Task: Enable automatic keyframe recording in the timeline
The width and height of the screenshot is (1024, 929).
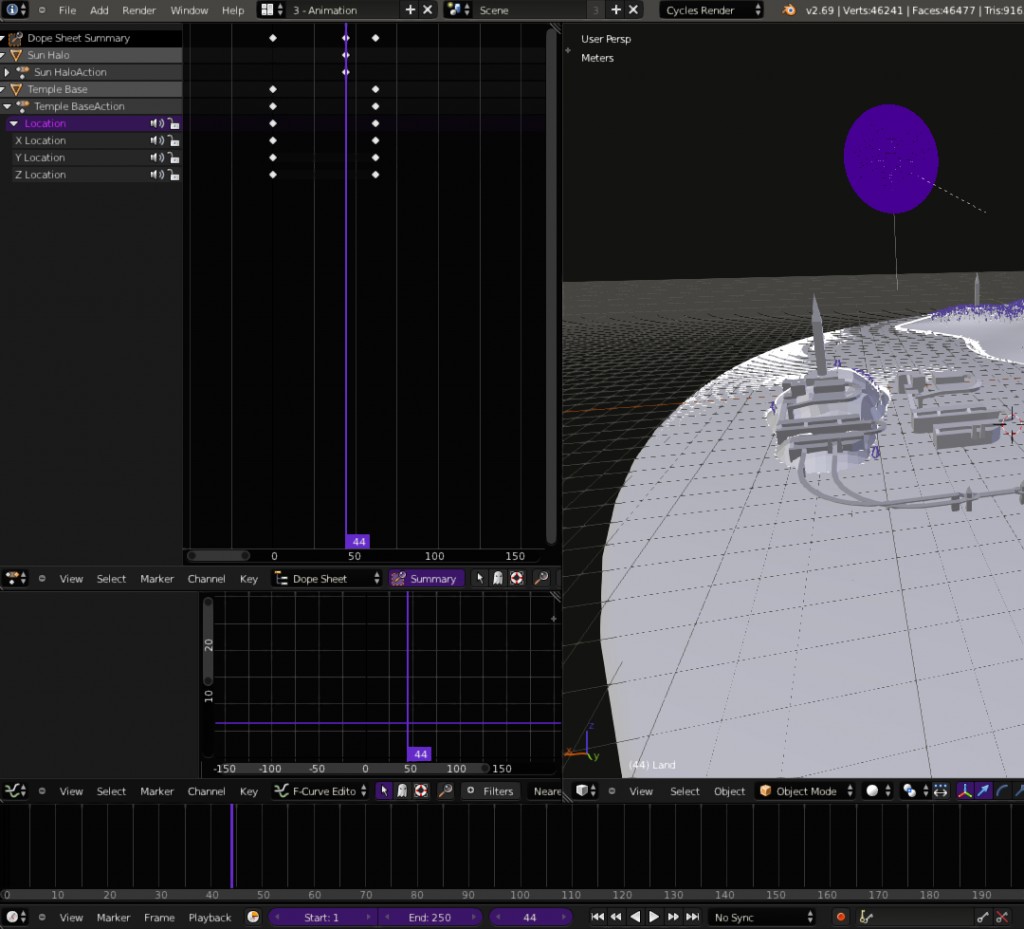Action: click(x=840, y=917)
